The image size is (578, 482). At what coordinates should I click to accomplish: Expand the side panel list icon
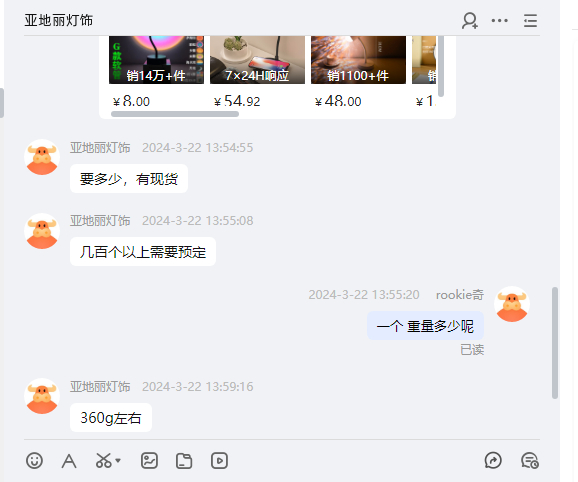(x=530, y=21)
